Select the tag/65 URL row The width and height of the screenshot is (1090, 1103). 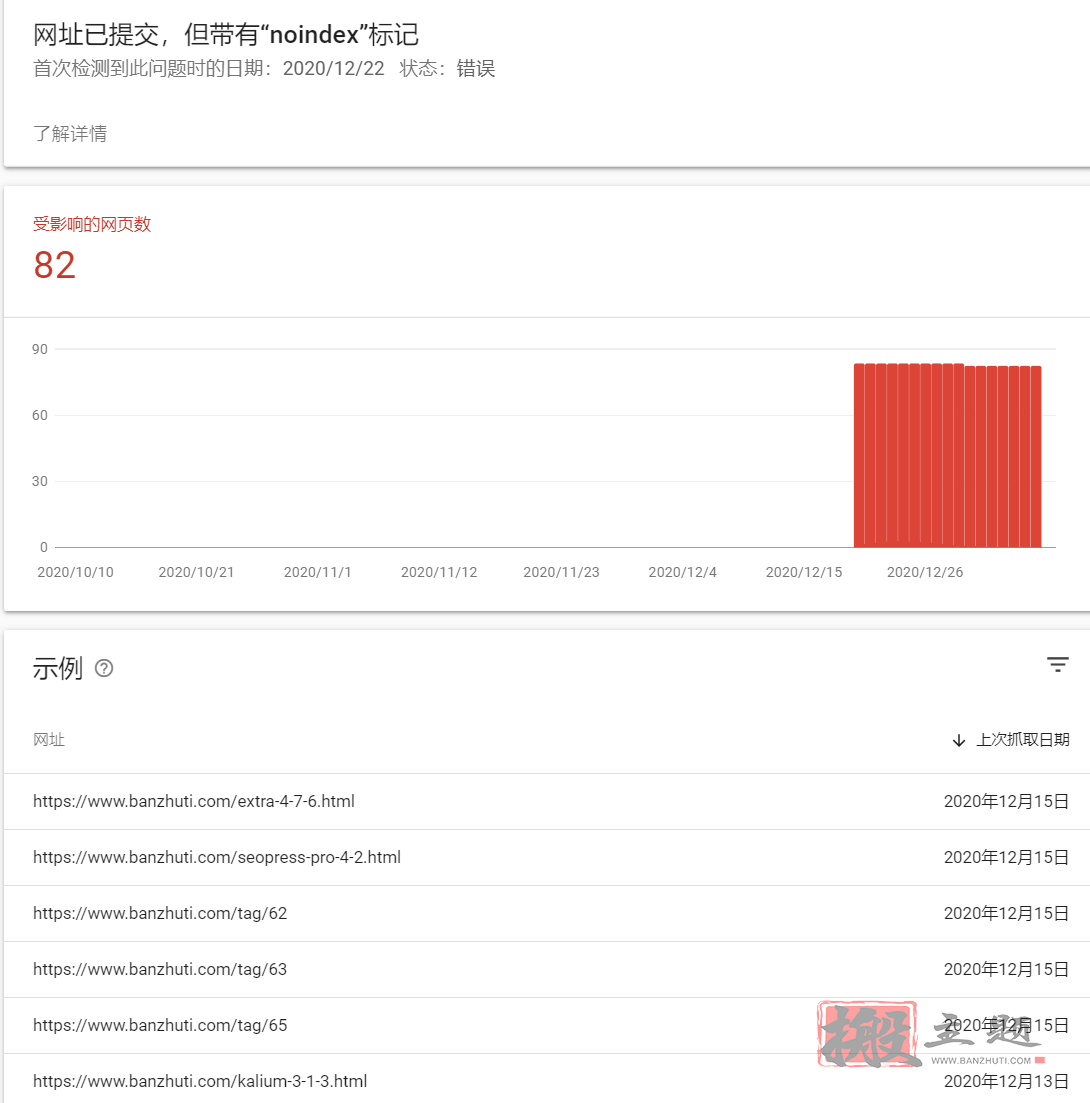(547, 1025)
